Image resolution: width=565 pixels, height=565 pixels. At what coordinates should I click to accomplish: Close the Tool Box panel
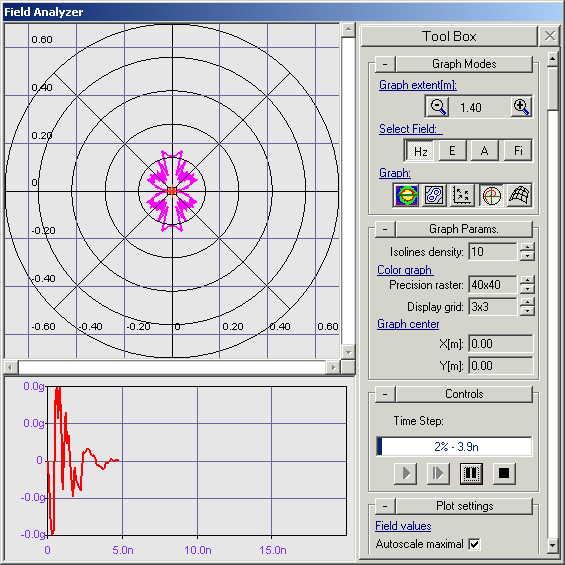pyautogui.click(x=550, y=36)
